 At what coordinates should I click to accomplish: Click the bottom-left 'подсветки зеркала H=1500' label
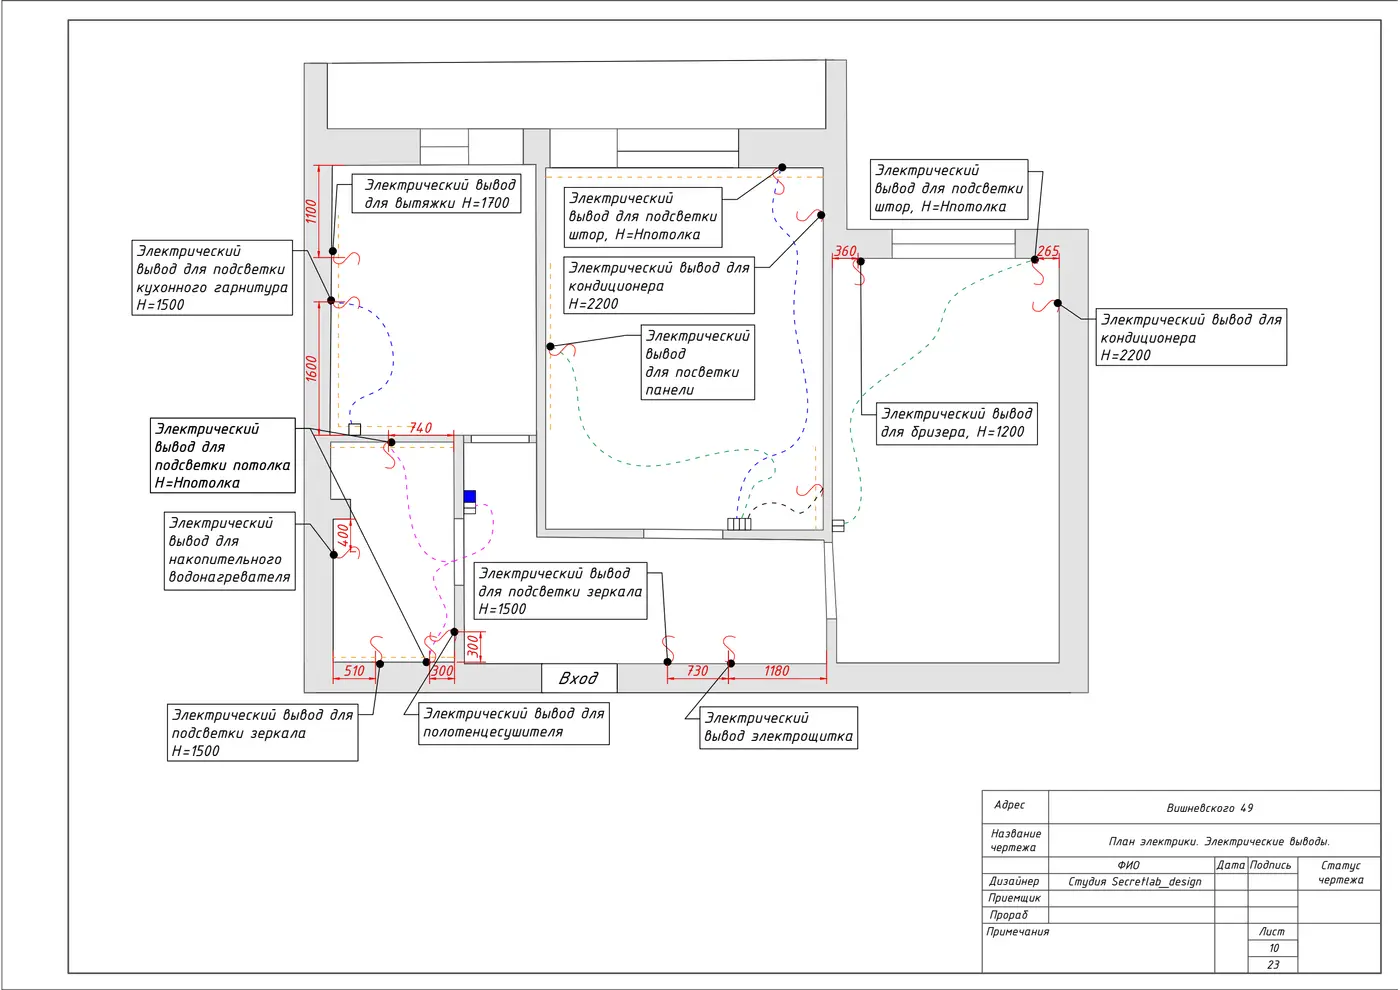click(263, 733)
